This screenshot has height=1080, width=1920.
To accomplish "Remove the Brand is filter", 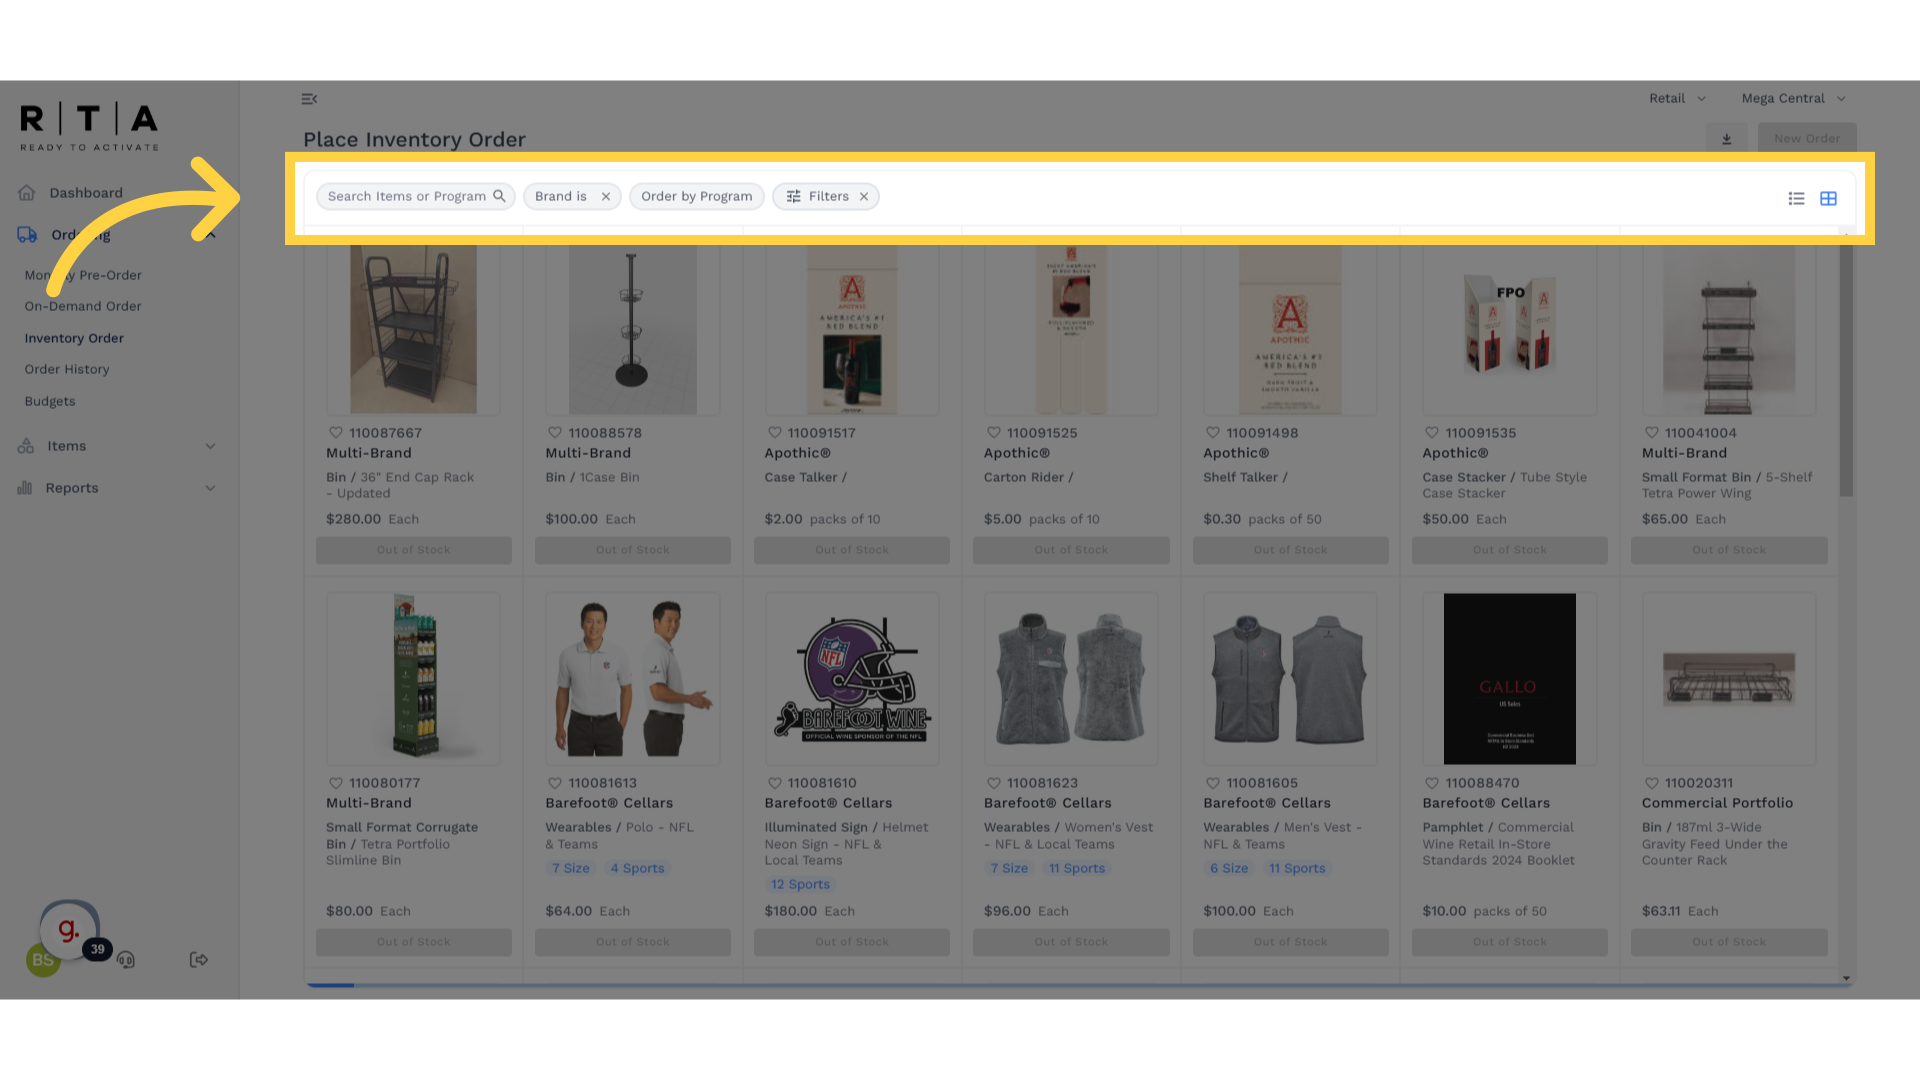I will click(606, 197).
